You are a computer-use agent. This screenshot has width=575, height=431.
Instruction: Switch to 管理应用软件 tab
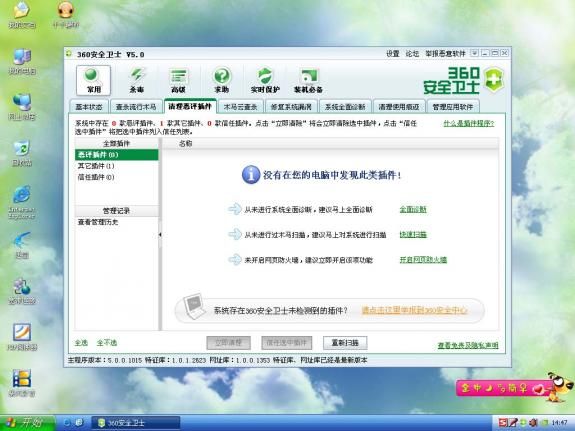pyautogui.click(x=453, y=107)
